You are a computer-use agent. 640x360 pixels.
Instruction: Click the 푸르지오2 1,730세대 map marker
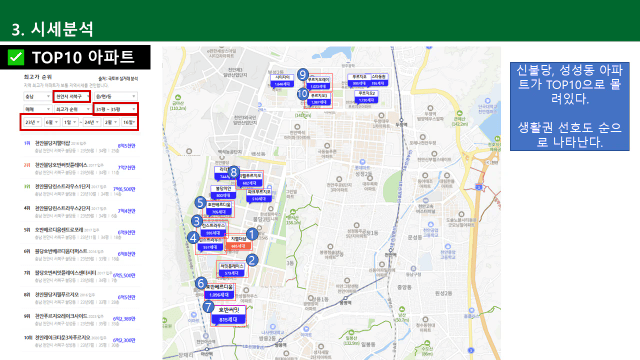pos(366,97)
